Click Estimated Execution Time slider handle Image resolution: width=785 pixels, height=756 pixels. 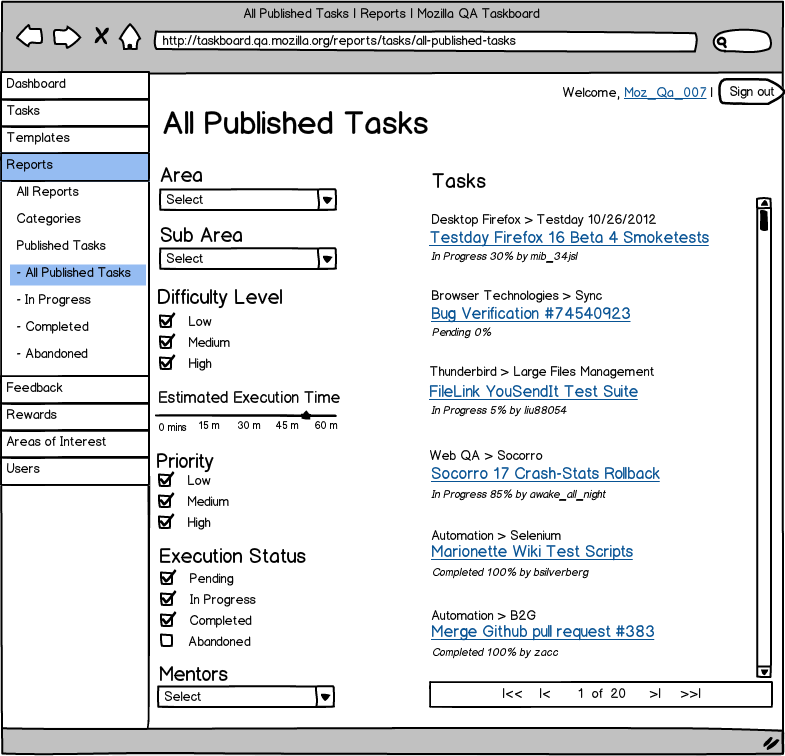(306, 415)
